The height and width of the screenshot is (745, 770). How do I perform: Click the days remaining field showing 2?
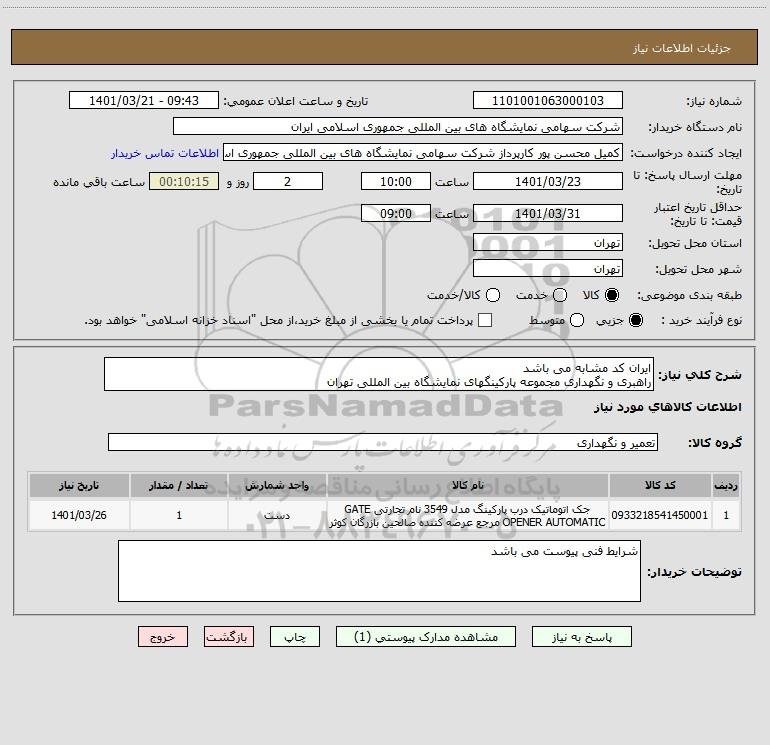288,181
